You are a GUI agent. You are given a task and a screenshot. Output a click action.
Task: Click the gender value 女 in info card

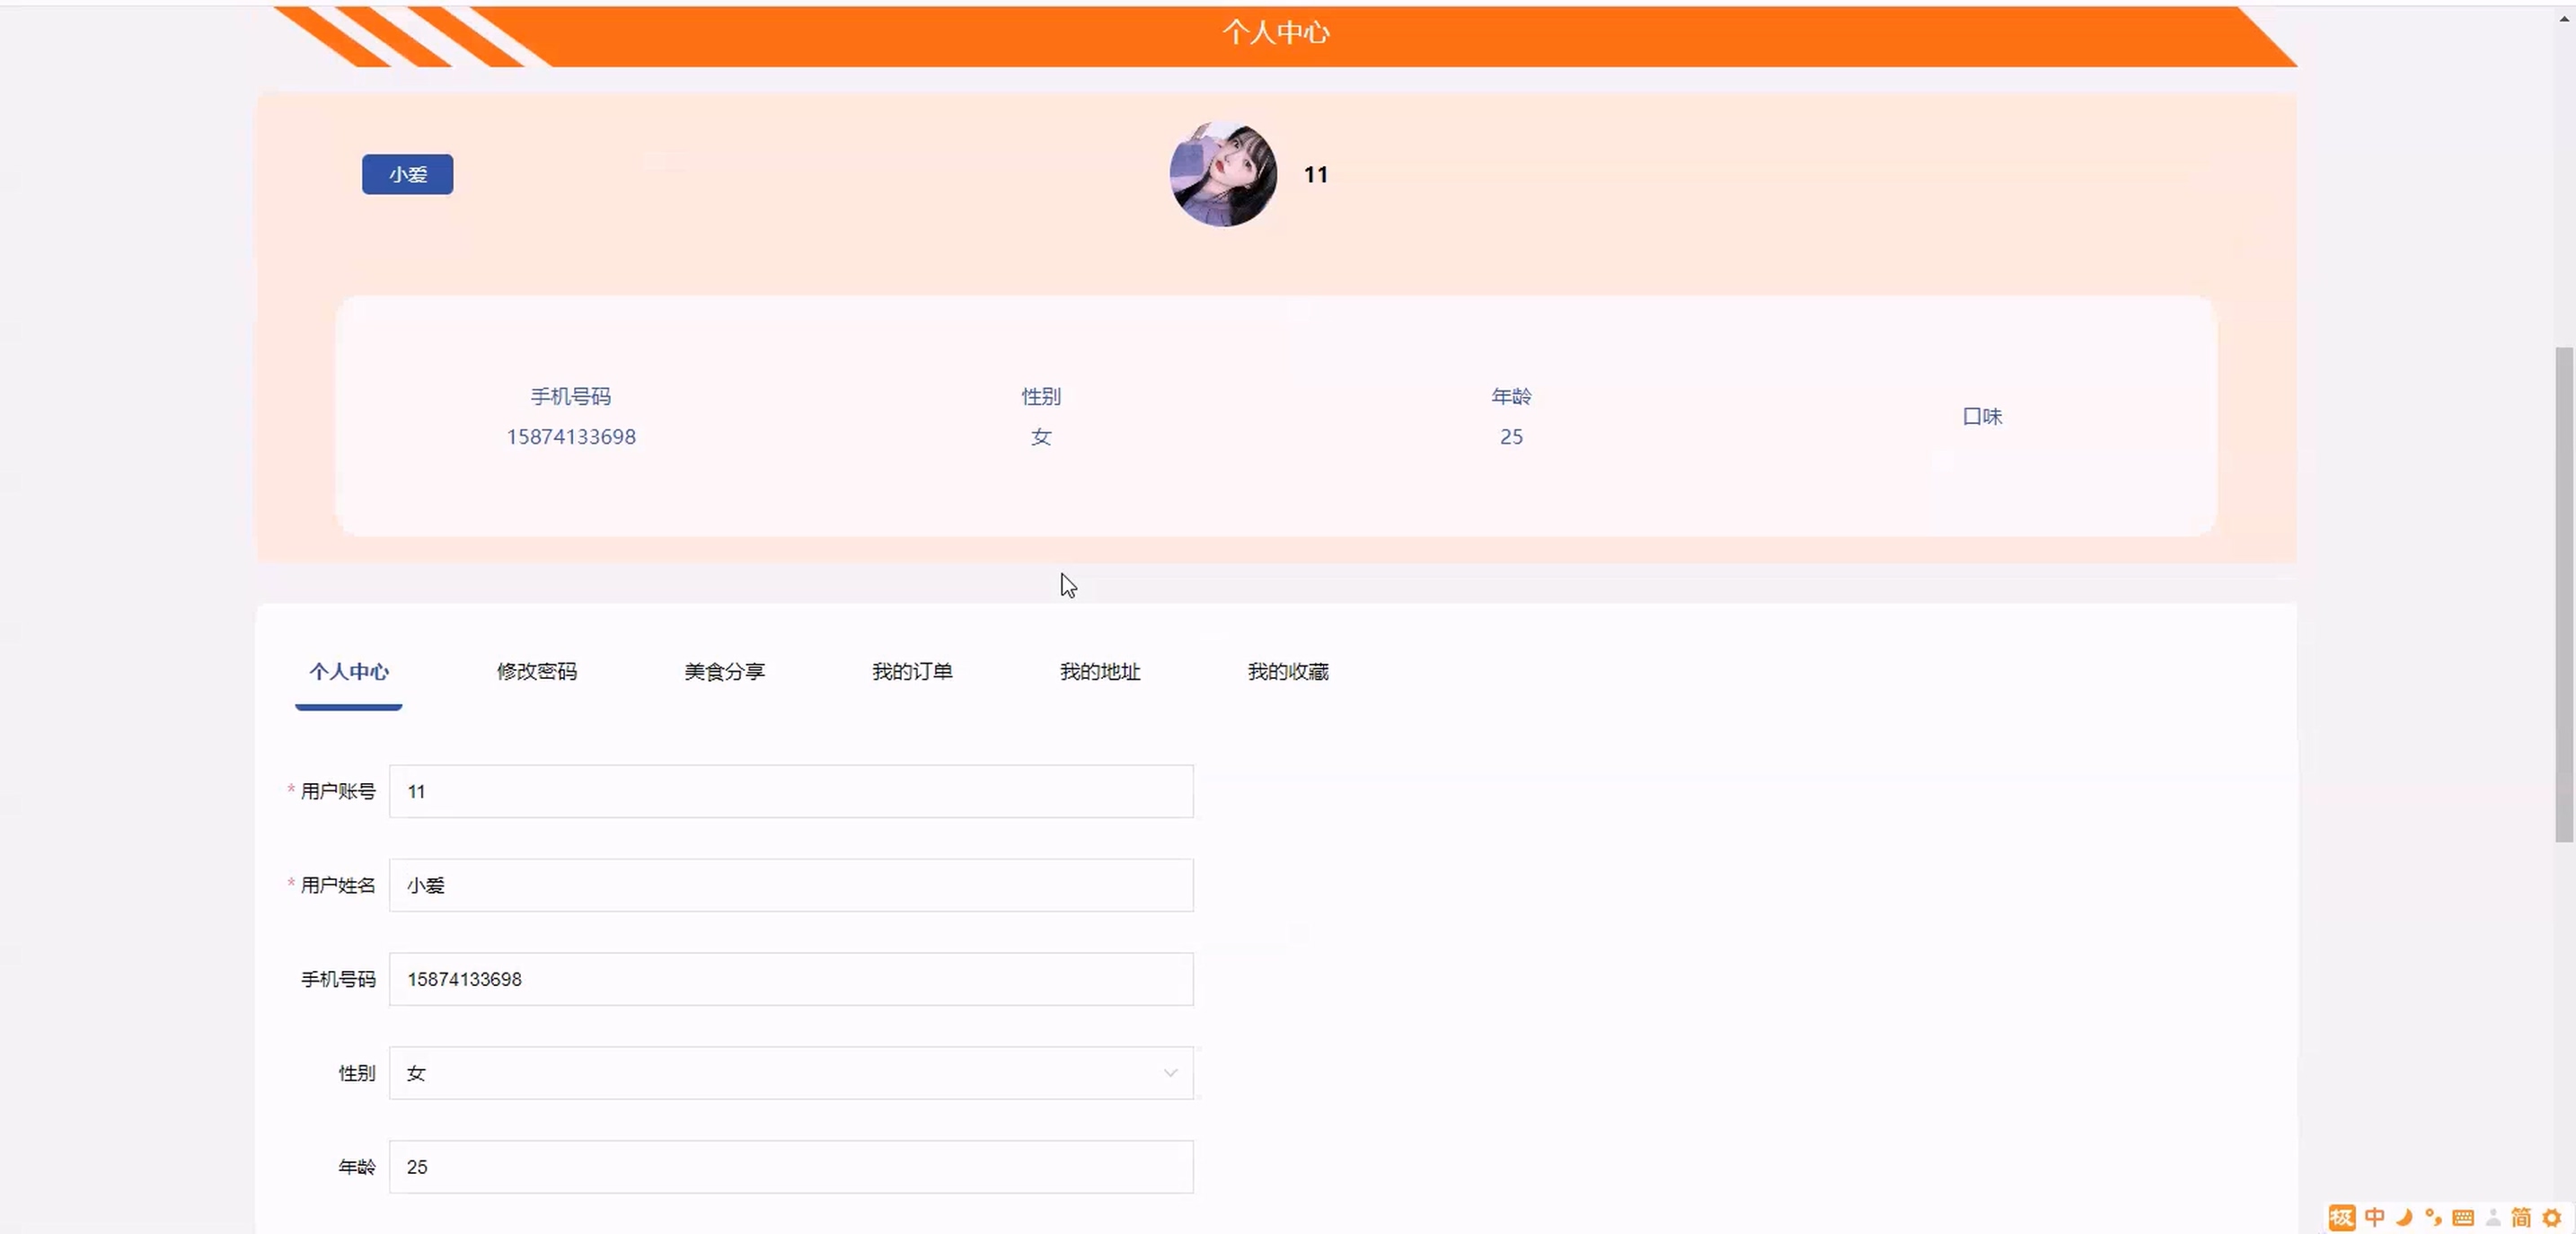pyautogui.click(x=1041, y=437)
